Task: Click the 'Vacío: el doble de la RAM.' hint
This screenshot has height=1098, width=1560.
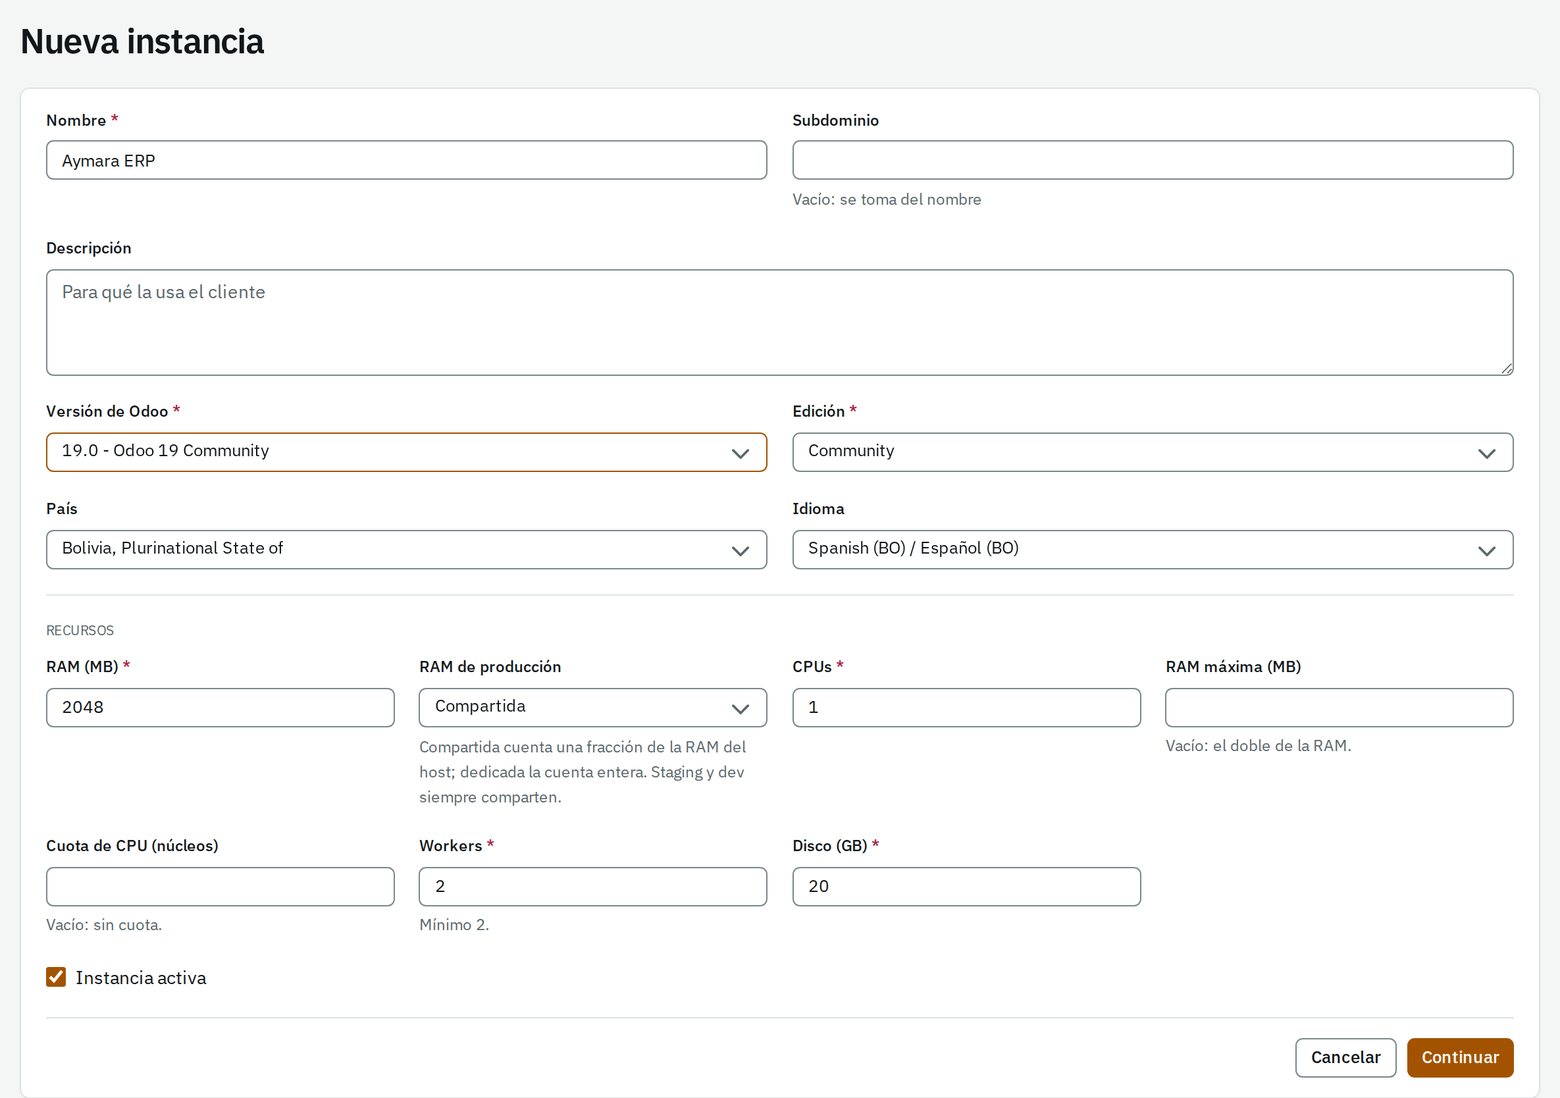Action: pos(1258,746)
